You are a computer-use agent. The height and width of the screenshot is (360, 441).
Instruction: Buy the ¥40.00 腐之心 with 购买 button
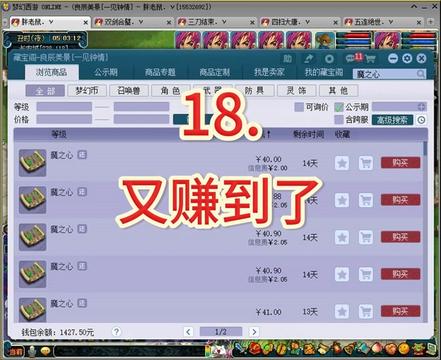(x=400, y=163)
